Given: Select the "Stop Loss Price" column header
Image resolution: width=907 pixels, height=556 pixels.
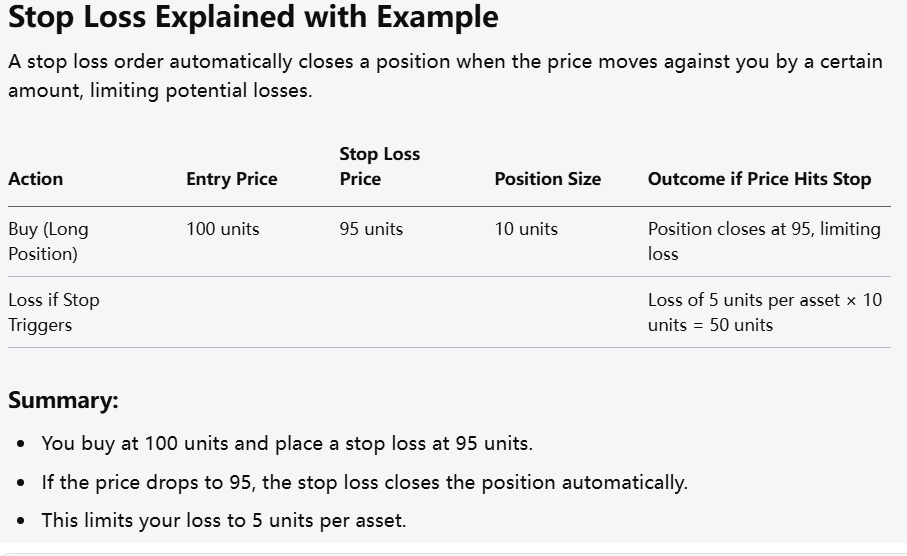Looking at the screenshot, I should click(x=379, y=166).
